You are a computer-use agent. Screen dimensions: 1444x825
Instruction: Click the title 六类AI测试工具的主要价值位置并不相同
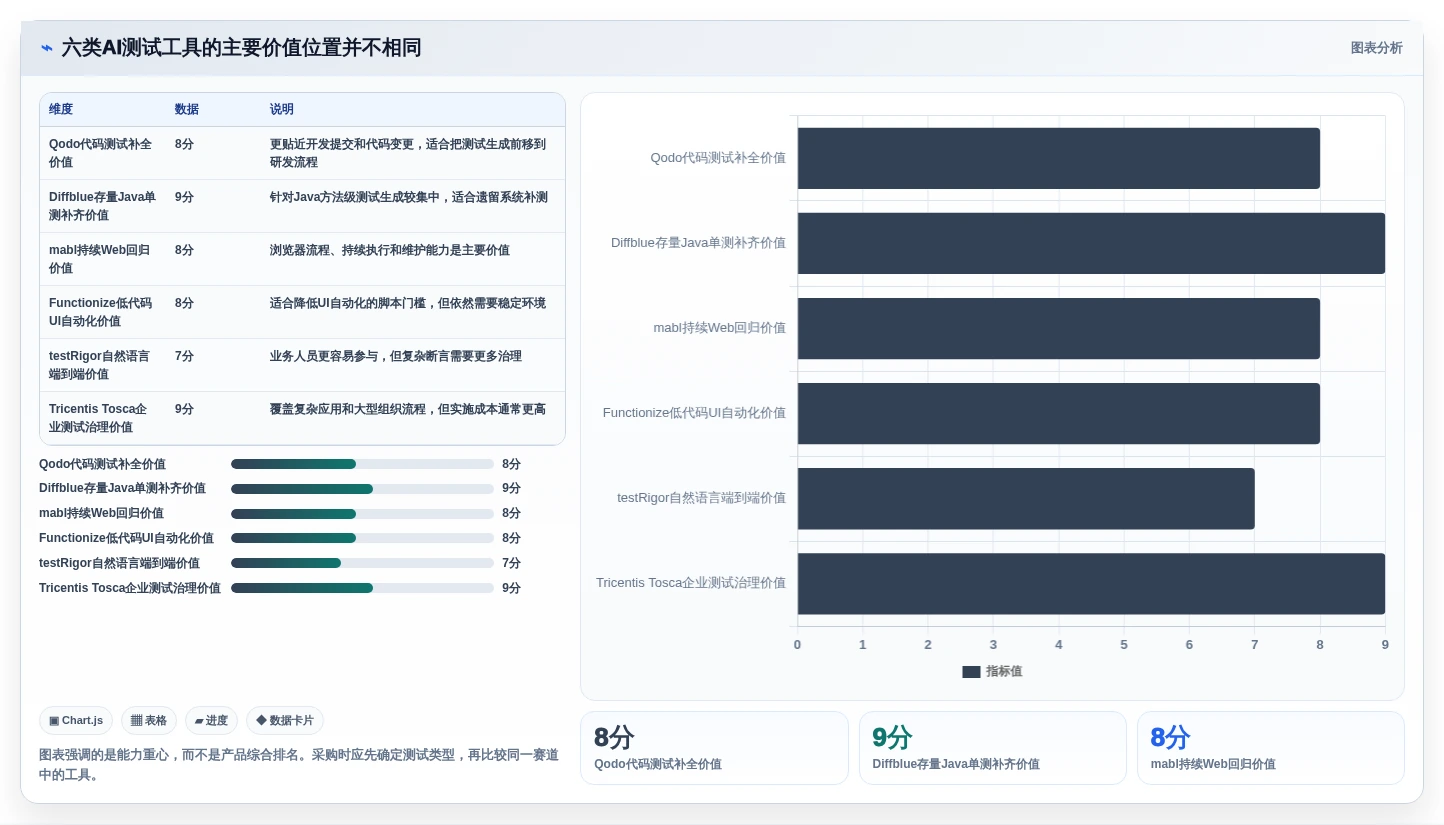click(x=241, y=48)
